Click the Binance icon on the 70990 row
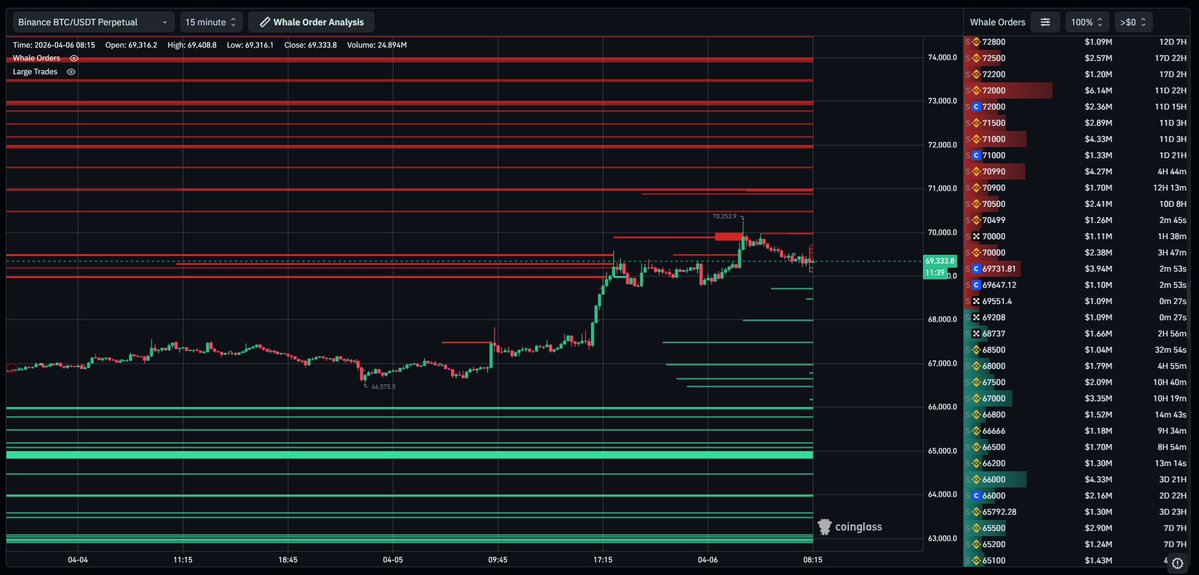Viewport: 1199px width, 575px height. 975,171
